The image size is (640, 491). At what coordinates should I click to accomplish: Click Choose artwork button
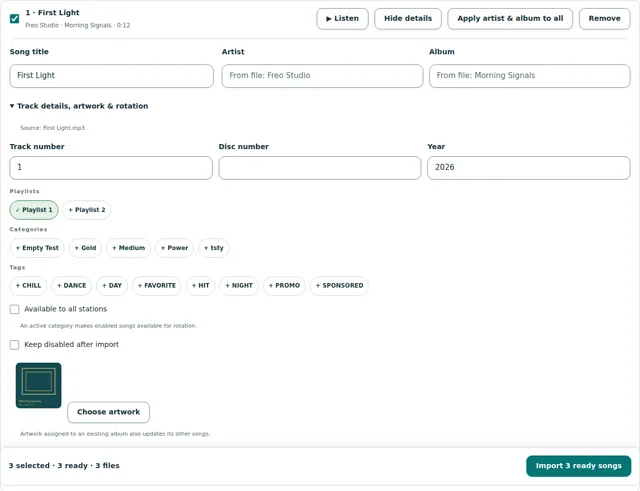(109, 412)
